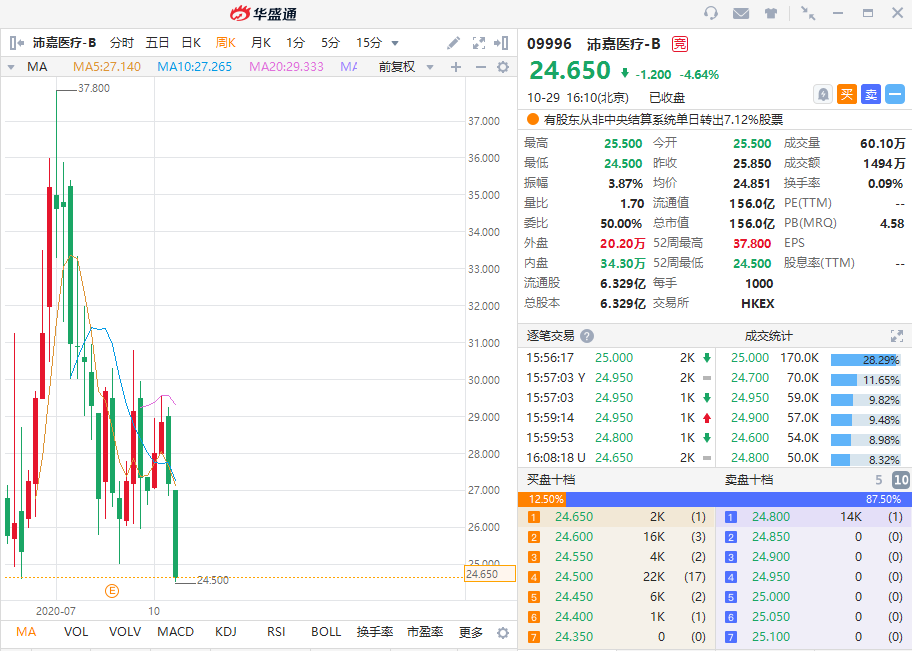Select ask level 5 price 25.000
The width and height of the screenshot is (912, 651).
pos(771,596)
